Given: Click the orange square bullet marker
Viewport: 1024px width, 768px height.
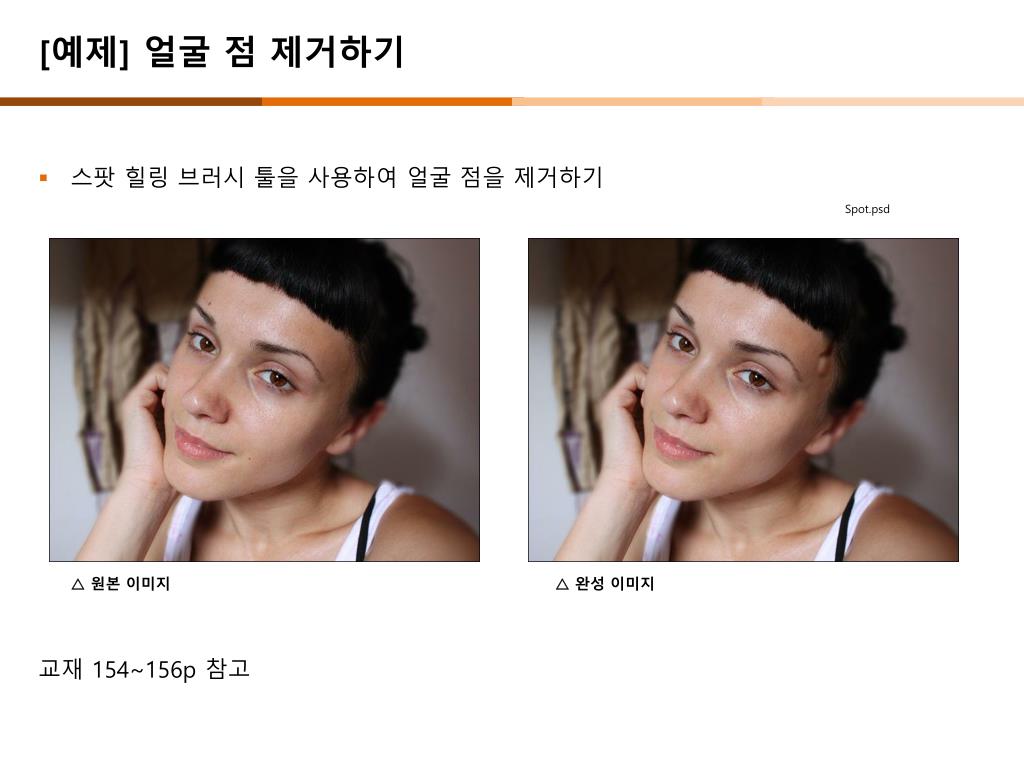Looking at the screenshot, I should point(44,178).
